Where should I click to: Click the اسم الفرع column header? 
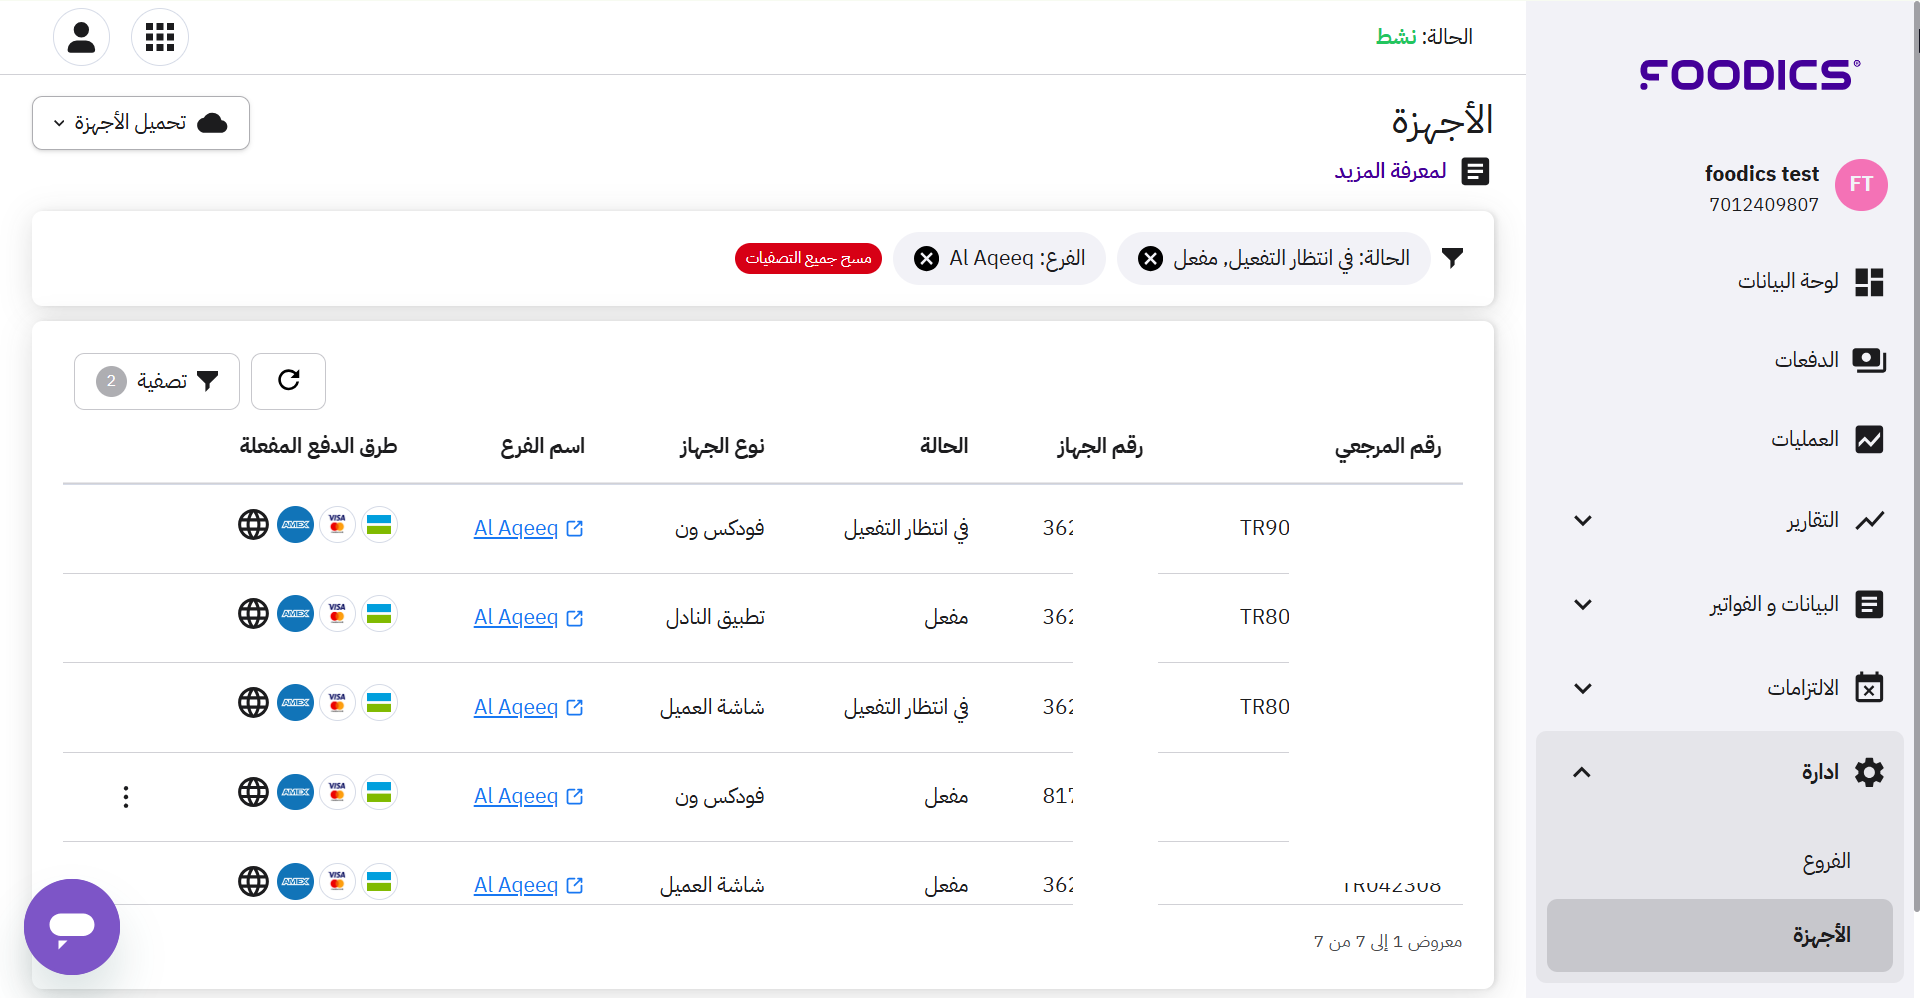pos(543,446)
